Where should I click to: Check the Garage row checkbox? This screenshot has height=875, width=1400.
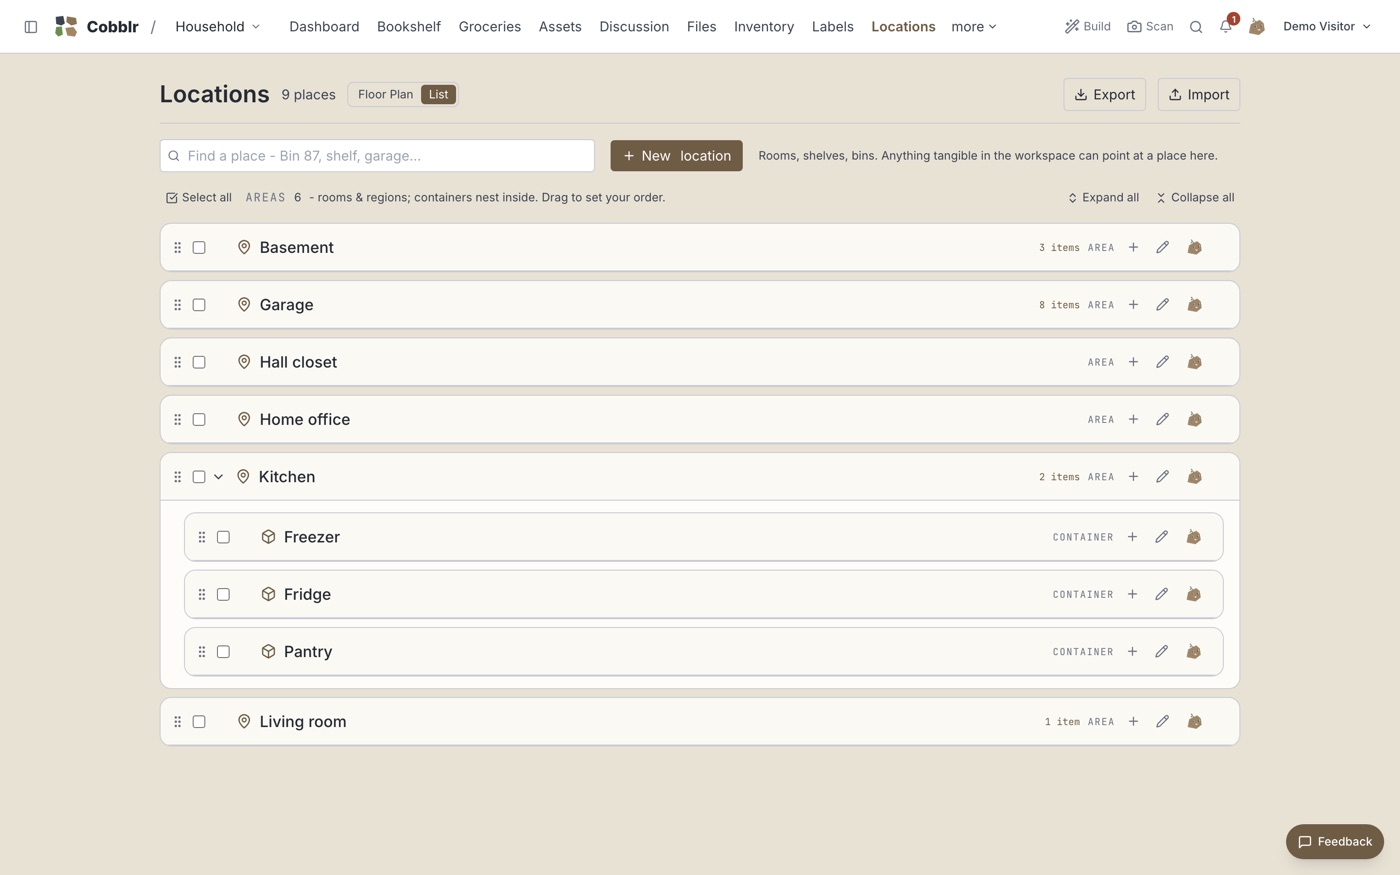tap(199, 305)
